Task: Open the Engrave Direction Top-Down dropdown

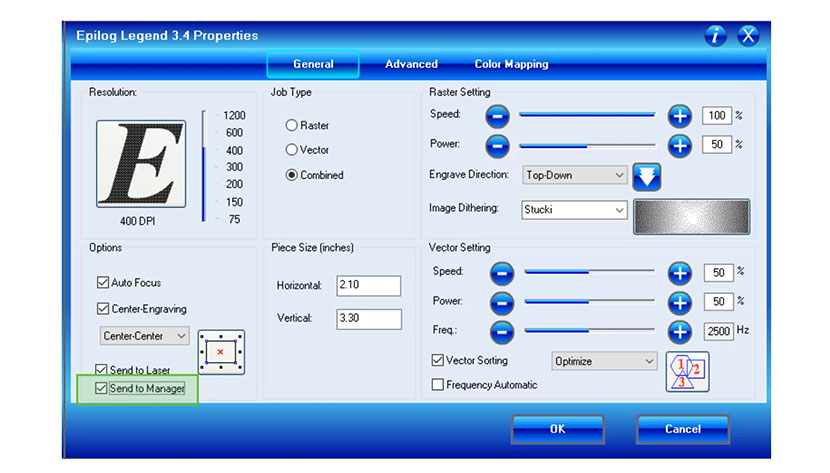Action: [575, 175]
